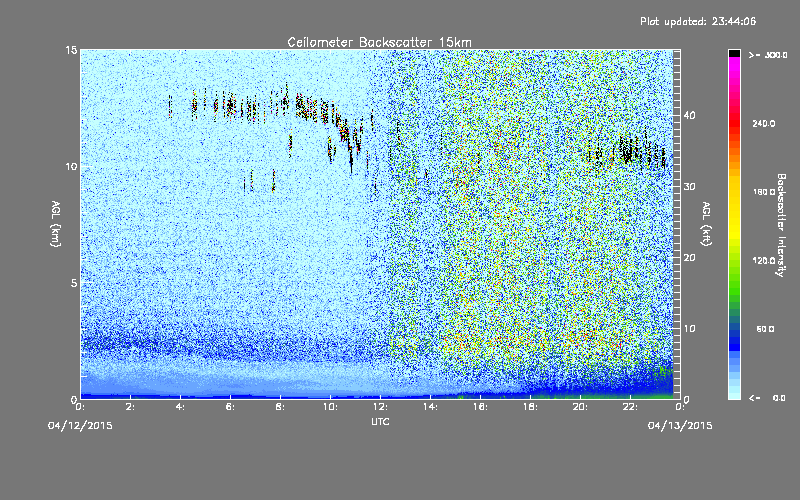Click the plot title 'Ceilometer Backscatter 15km'
The image size is (800, 500).
(379, 42)
